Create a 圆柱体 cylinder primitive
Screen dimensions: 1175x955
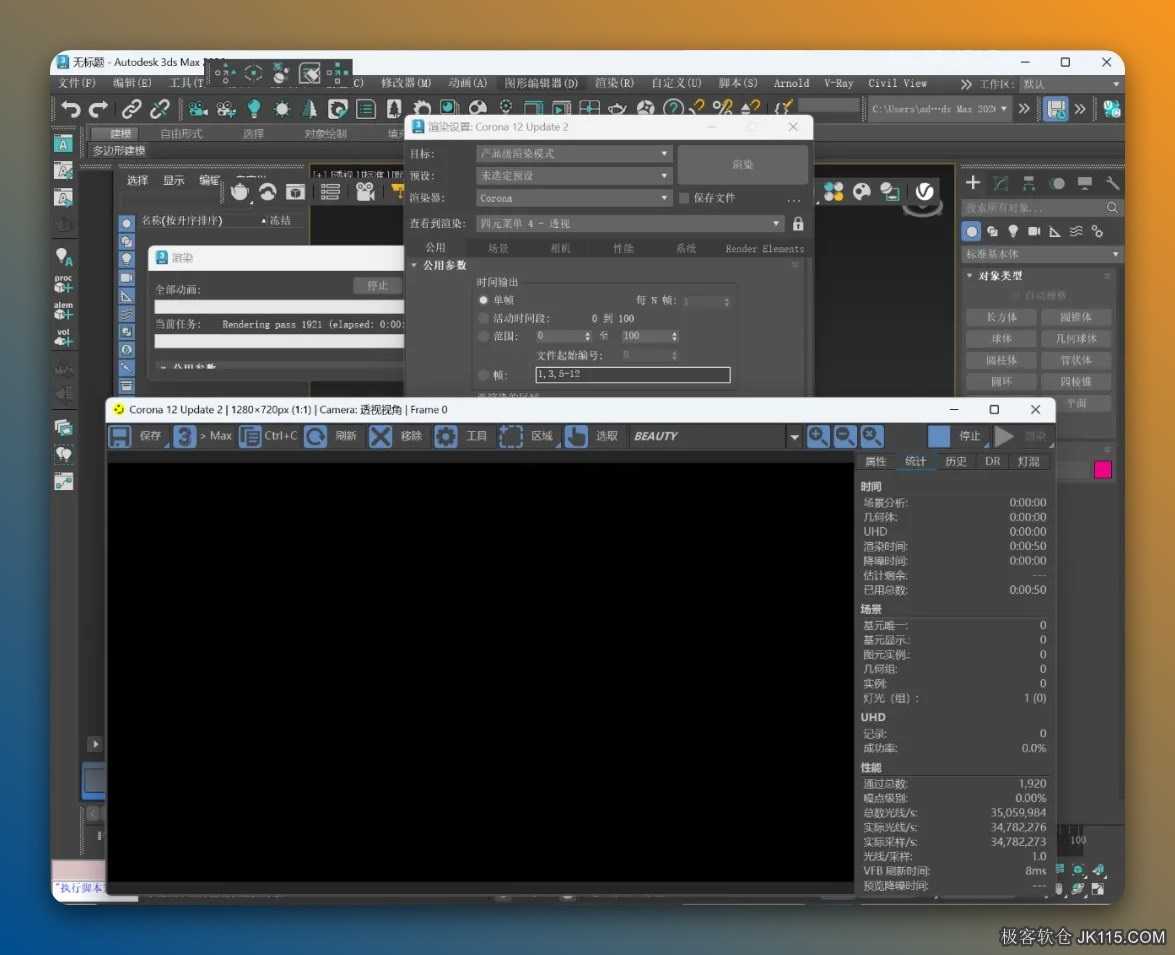pyautogui.click(x=1001, y=361)
